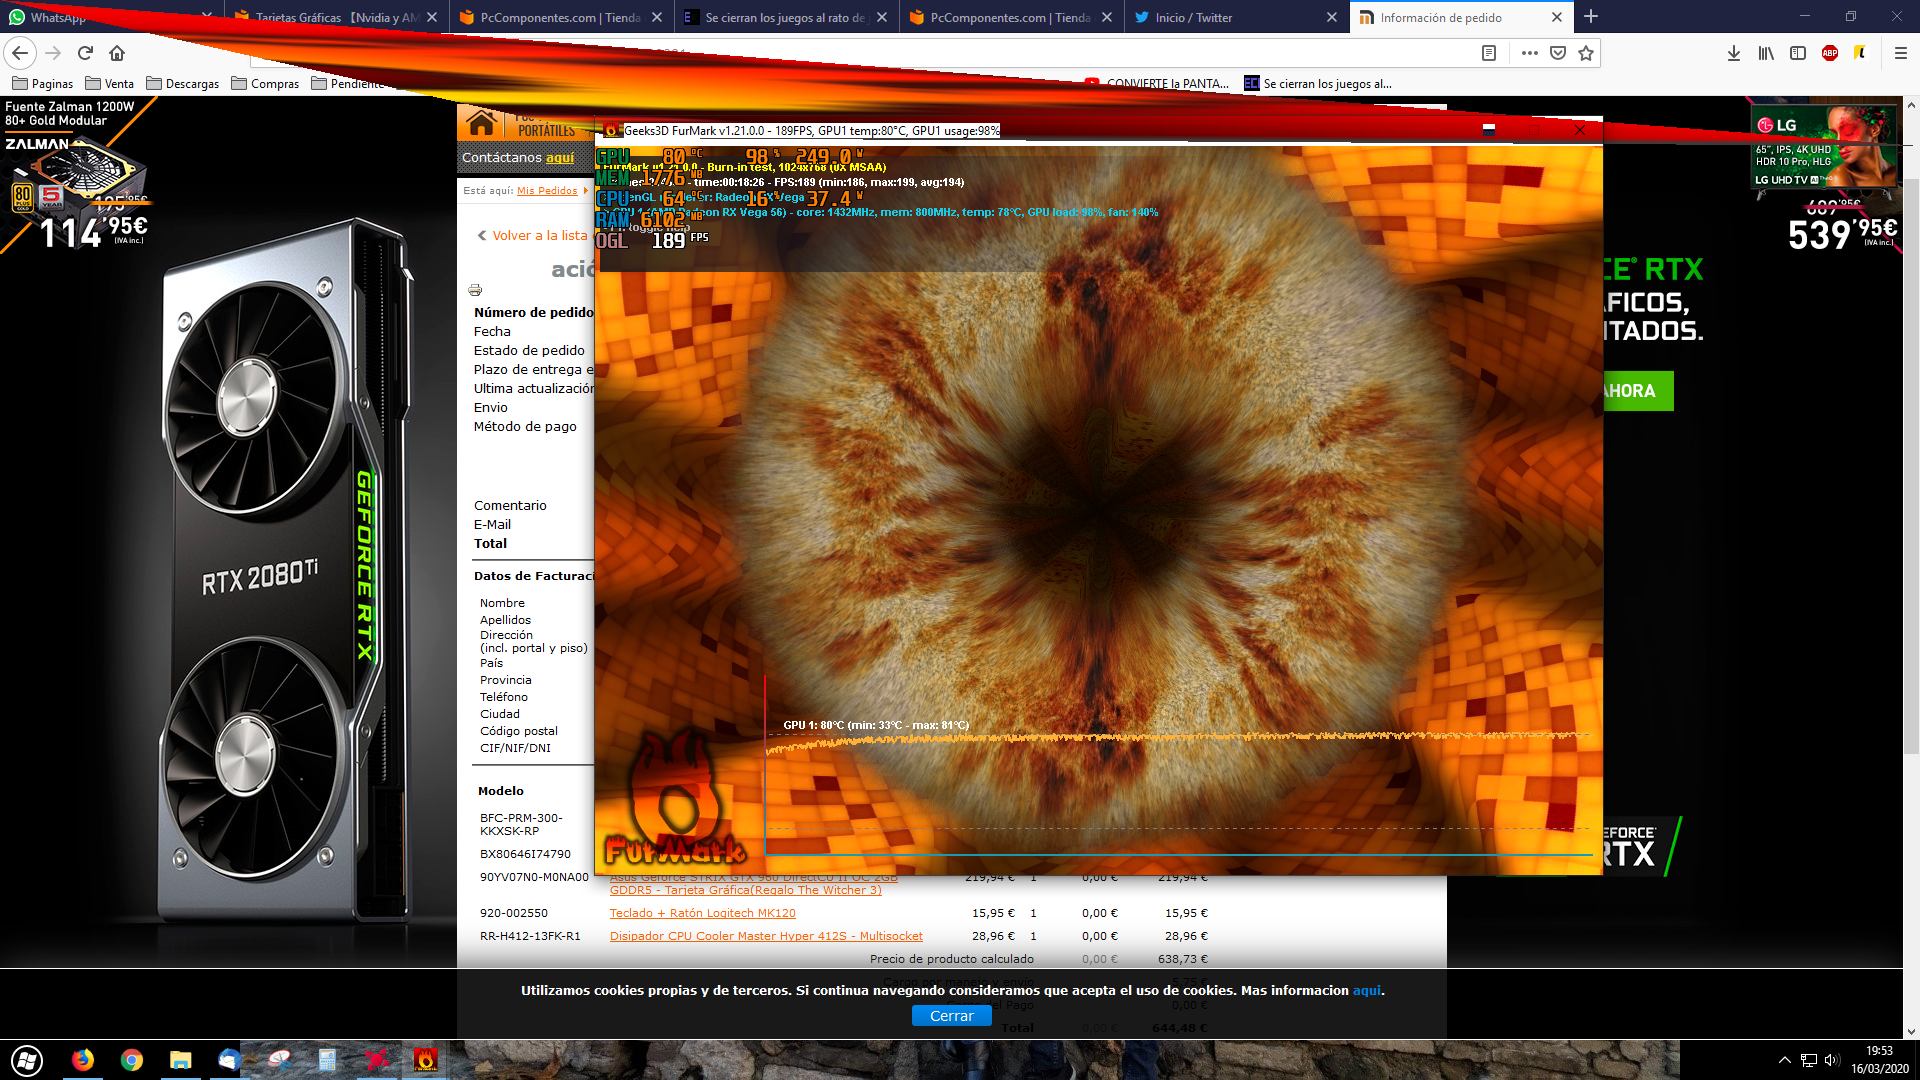
Task: Open the Firefox downloads panel
Action: 1734,53
